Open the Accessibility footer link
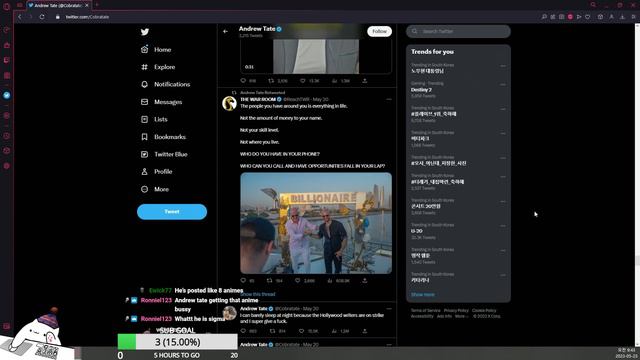640x360 pixels. click(422, 316)
